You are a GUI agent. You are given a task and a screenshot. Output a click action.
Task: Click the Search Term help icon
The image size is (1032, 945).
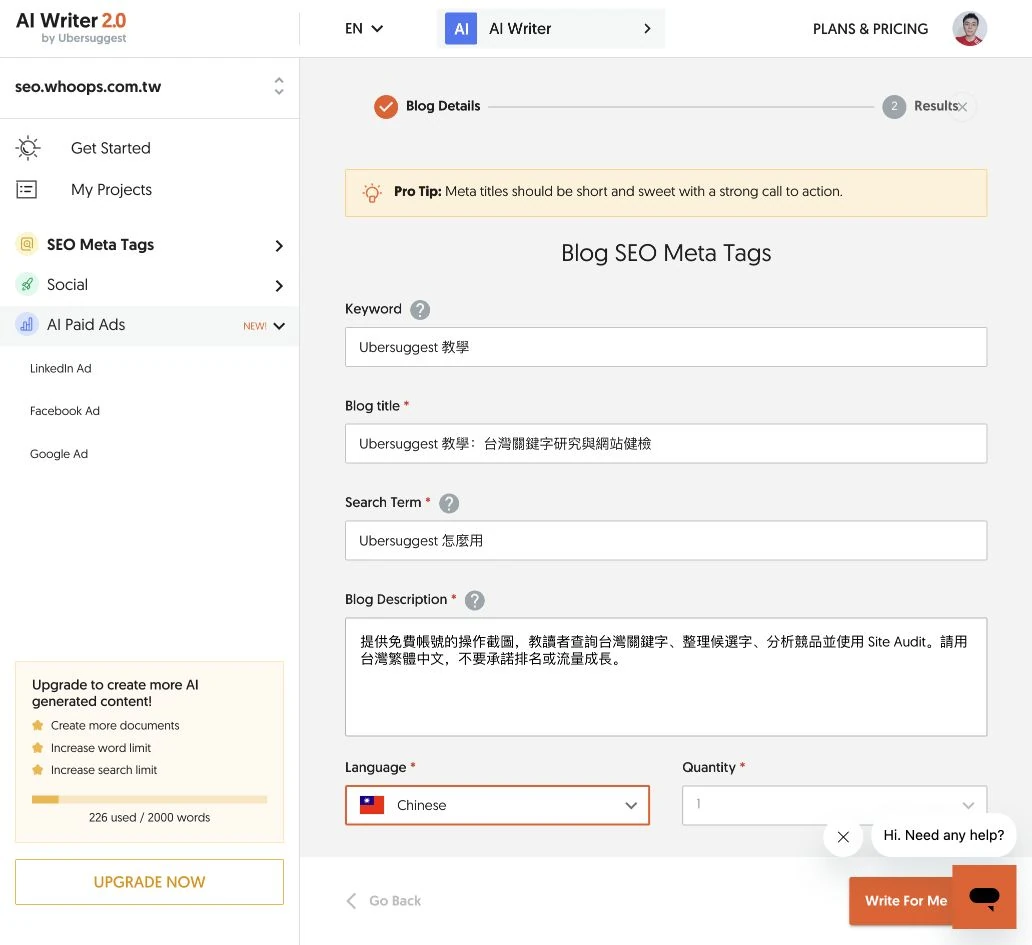[449, 503]
